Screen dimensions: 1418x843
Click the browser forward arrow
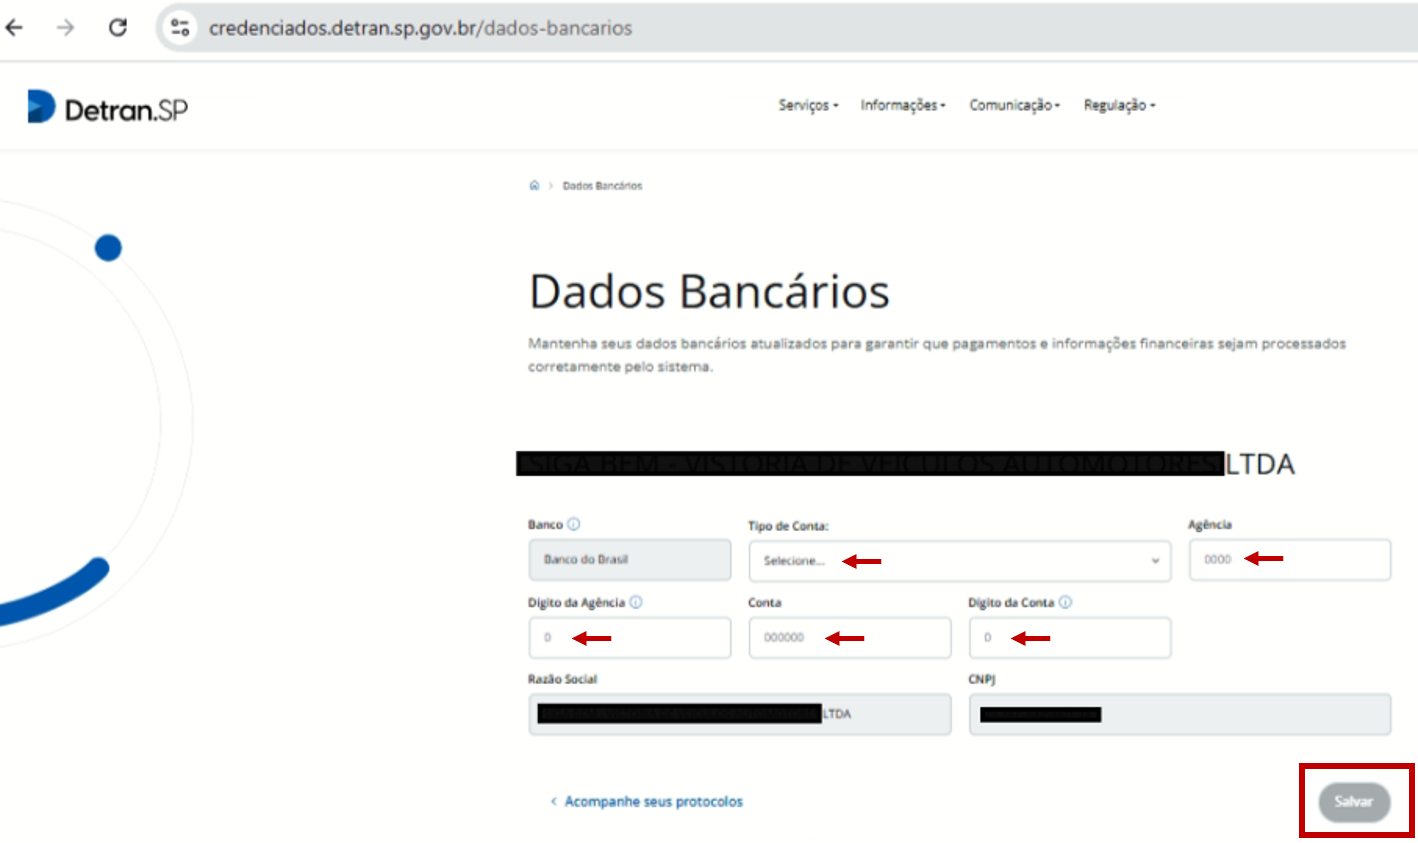click(x=66, y=27)
